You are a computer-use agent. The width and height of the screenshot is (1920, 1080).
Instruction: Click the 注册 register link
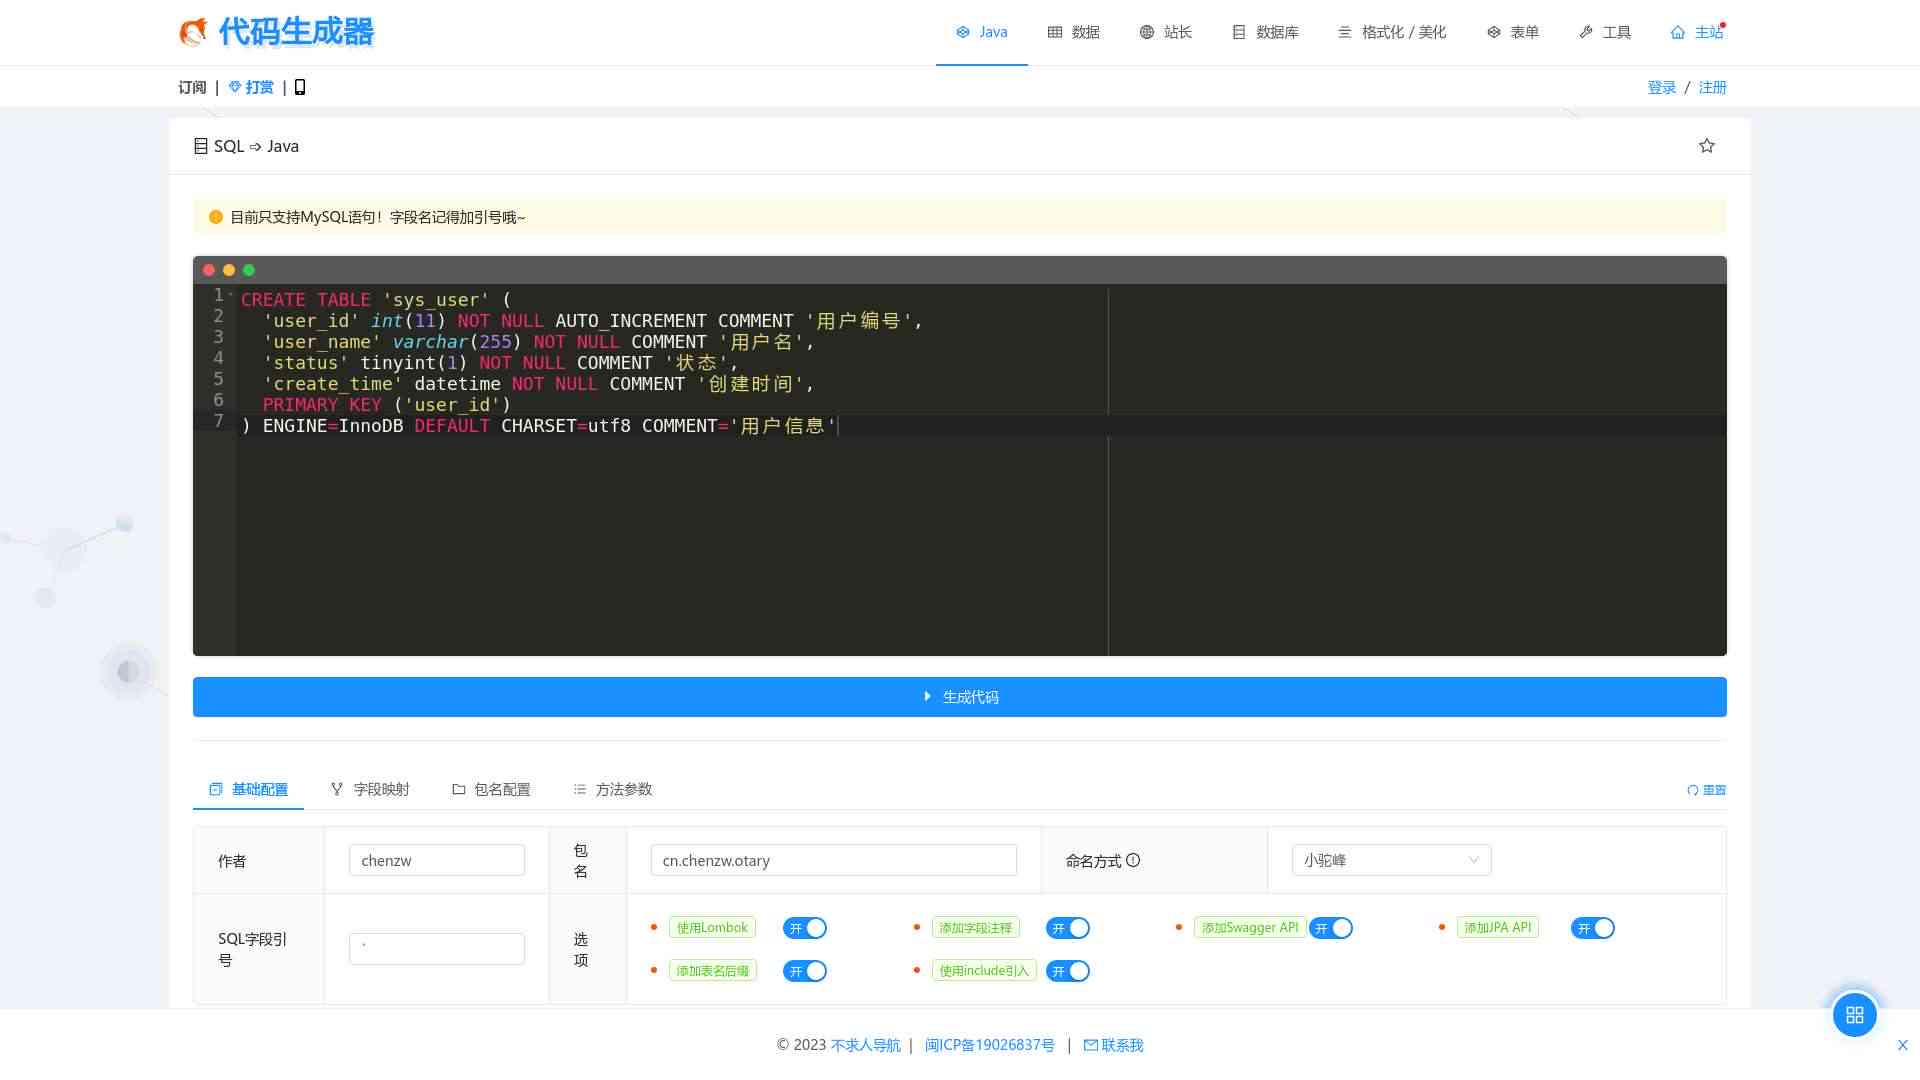(1713, 87)
